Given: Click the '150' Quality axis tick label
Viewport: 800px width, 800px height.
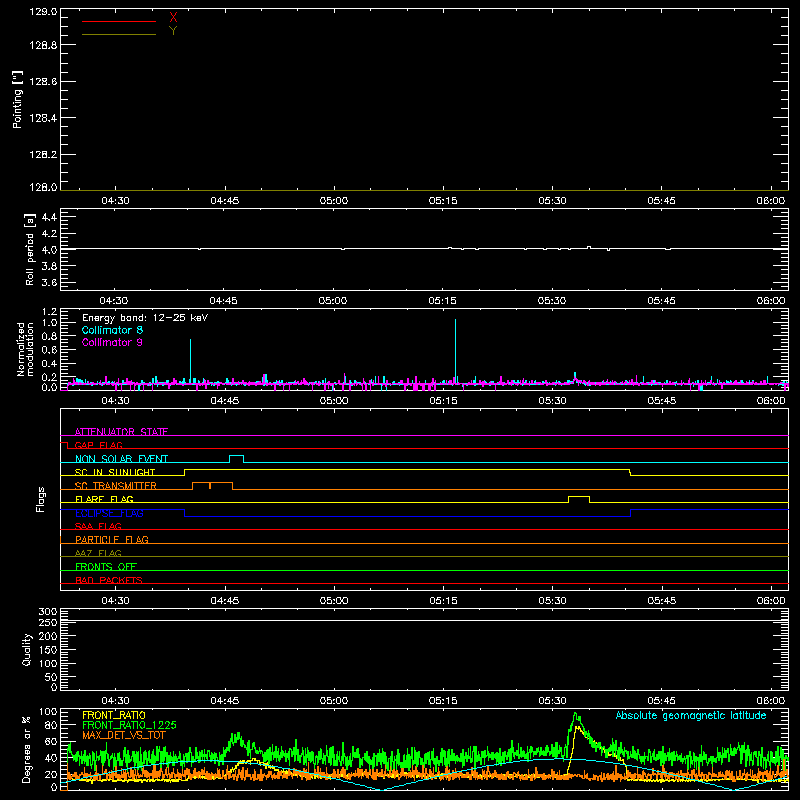Looking at the screenshot, I should pos(47,650).
